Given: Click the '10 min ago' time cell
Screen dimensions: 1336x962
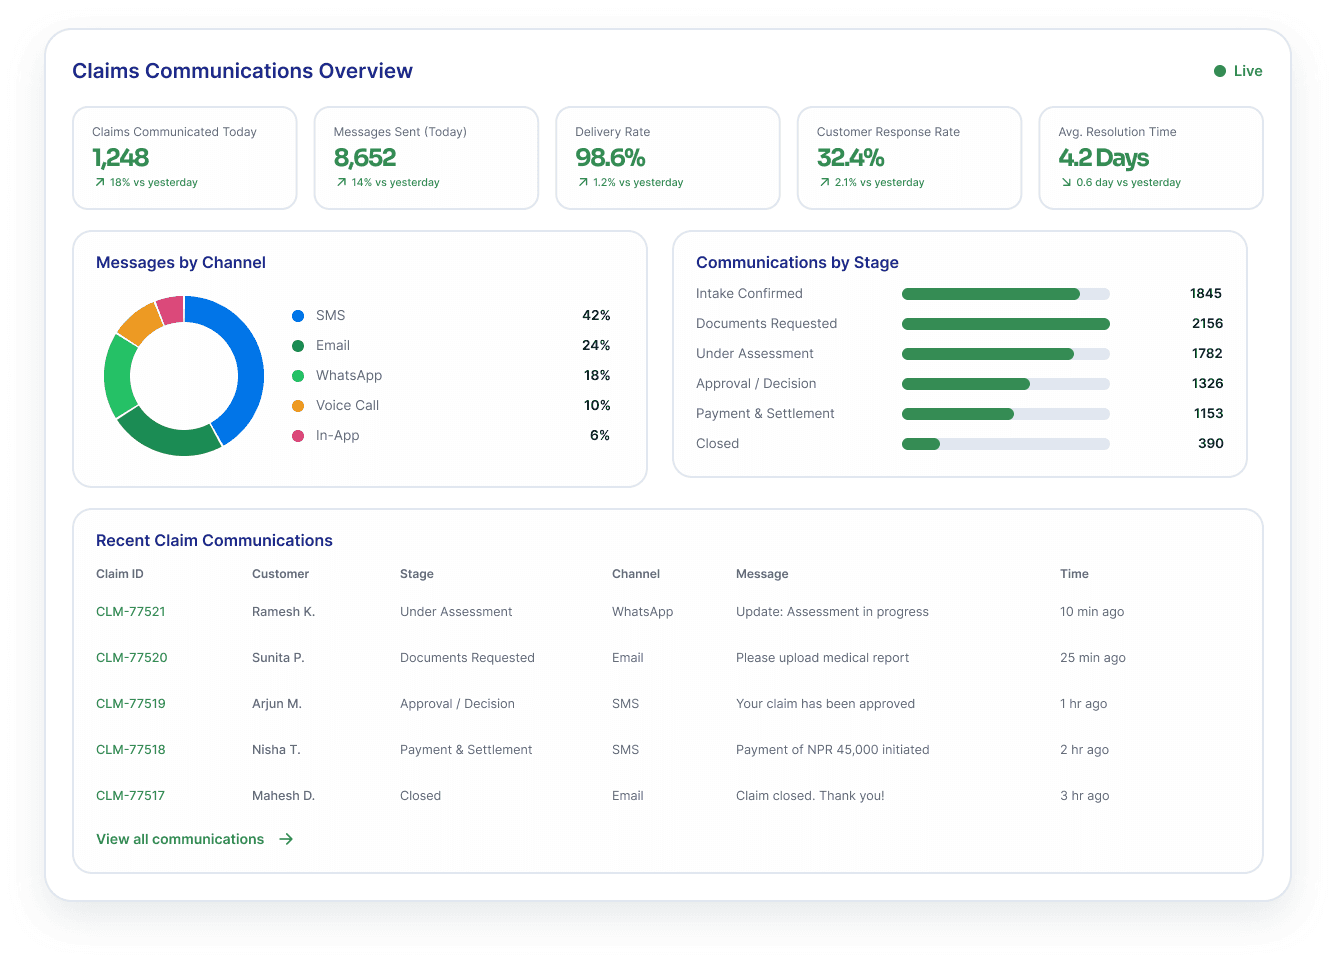Looking at the screenshot, I should (1092, 612).
